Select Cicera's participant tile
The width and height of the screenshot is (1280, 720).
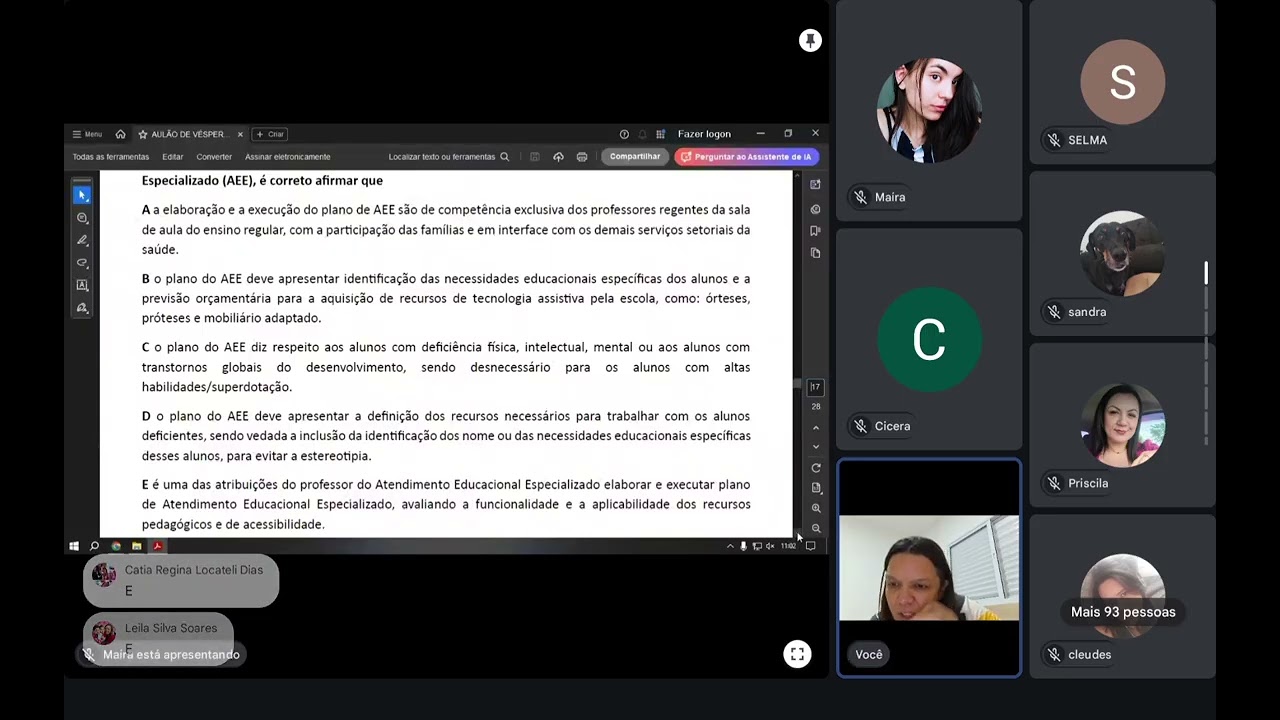tap(929, 339)
